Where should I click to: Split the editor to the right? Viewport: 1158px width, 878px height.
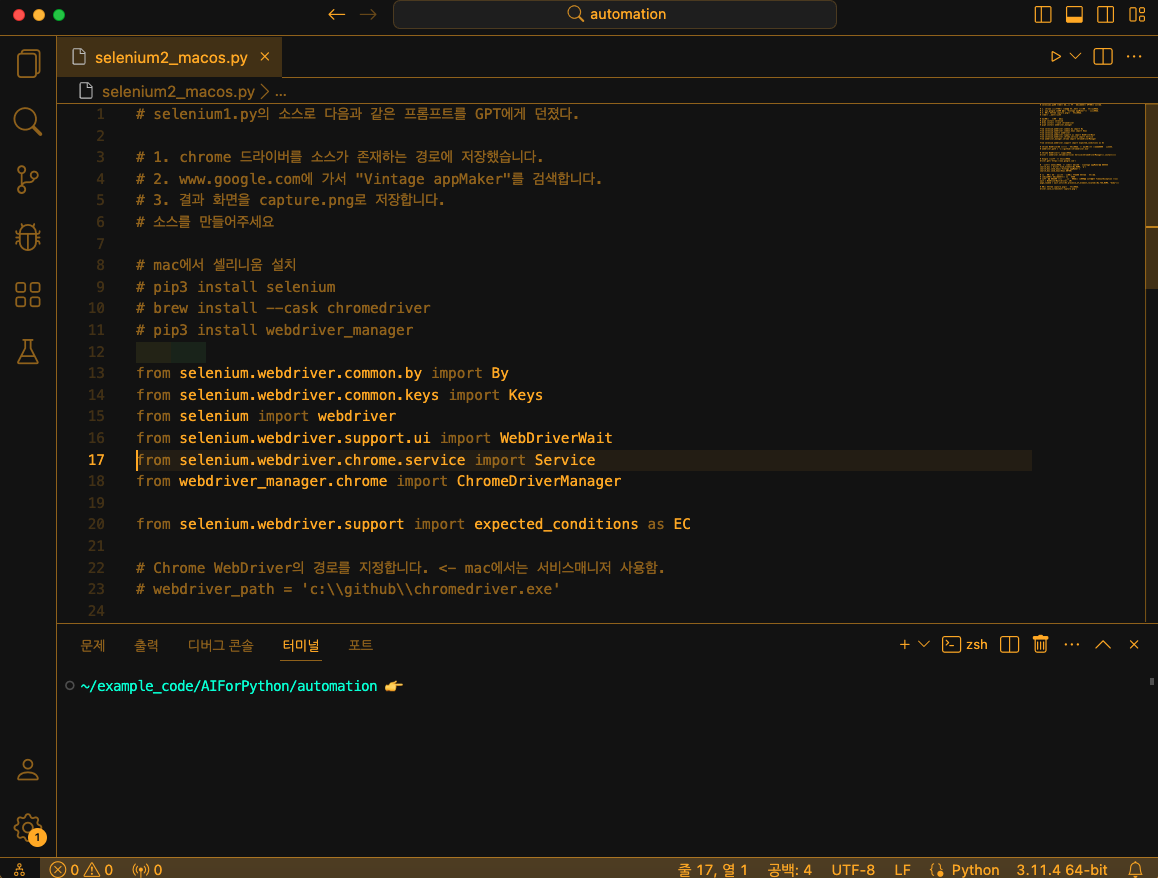click(1103, 57)
